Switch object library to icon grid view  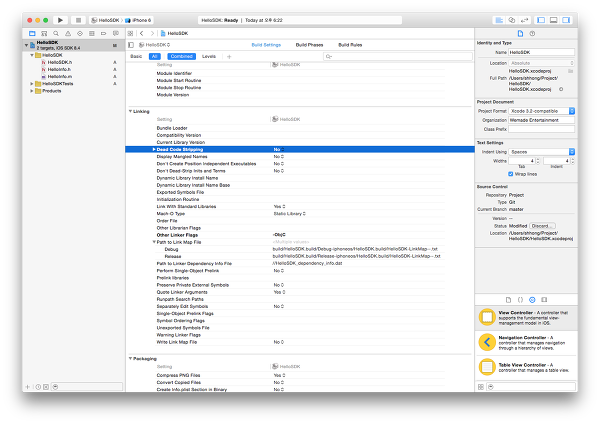[481, 387]
